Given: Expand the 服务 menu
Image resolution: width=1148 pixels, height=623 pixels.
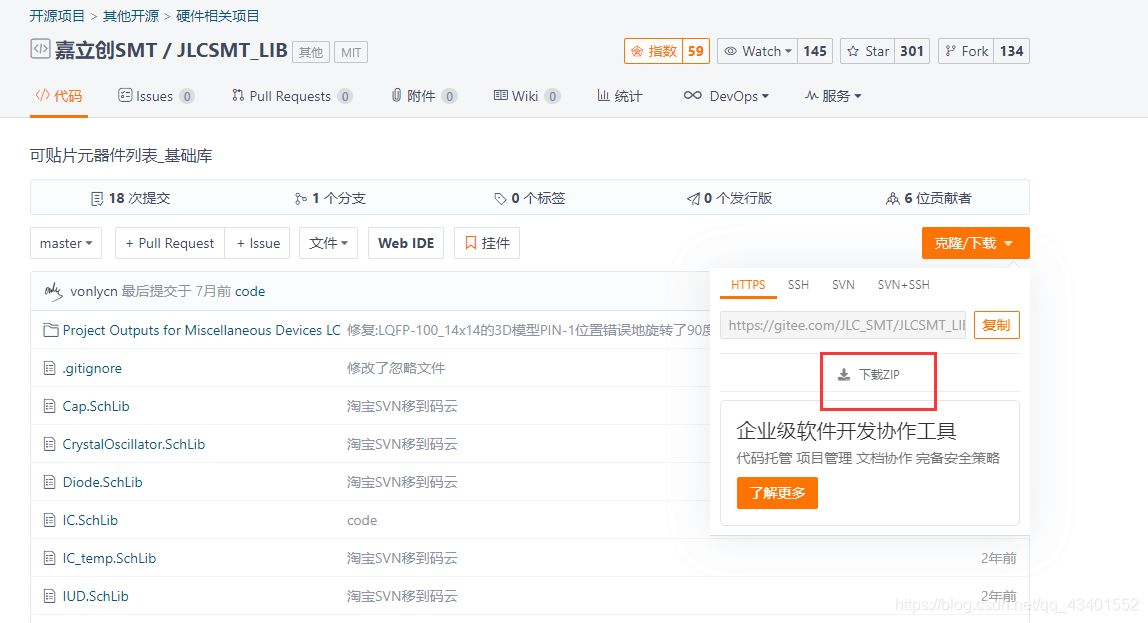Looking at the screenshot, I should [832, 96].
